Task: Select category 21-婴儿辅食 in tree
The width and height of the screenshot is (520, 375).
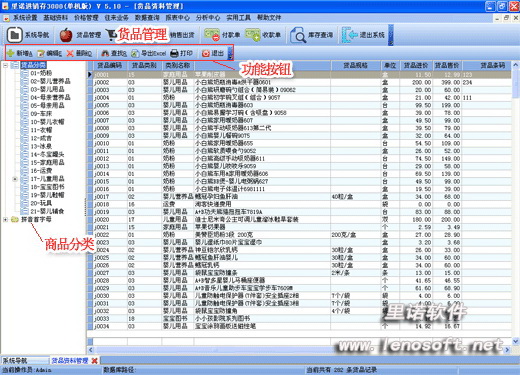Action: 47,211
